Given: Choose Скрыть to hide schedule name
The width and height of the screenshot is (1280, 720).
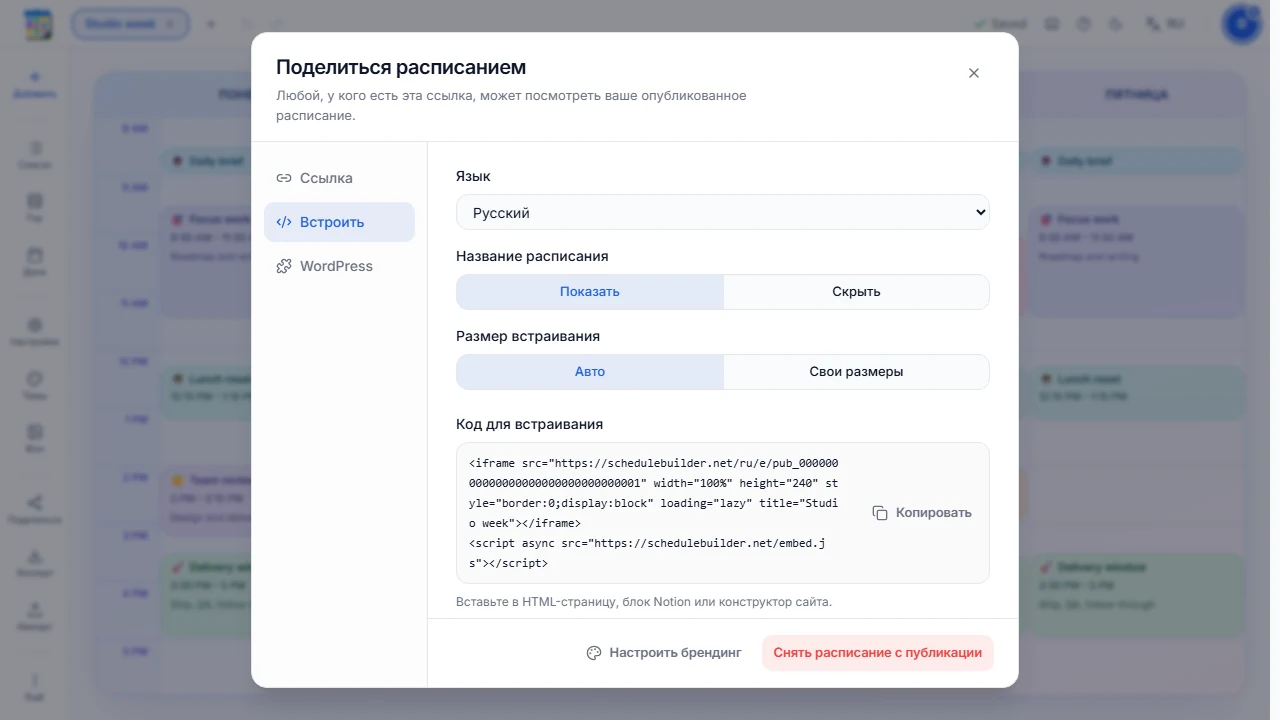Looking at the screenshot, I should coord(856,292).
